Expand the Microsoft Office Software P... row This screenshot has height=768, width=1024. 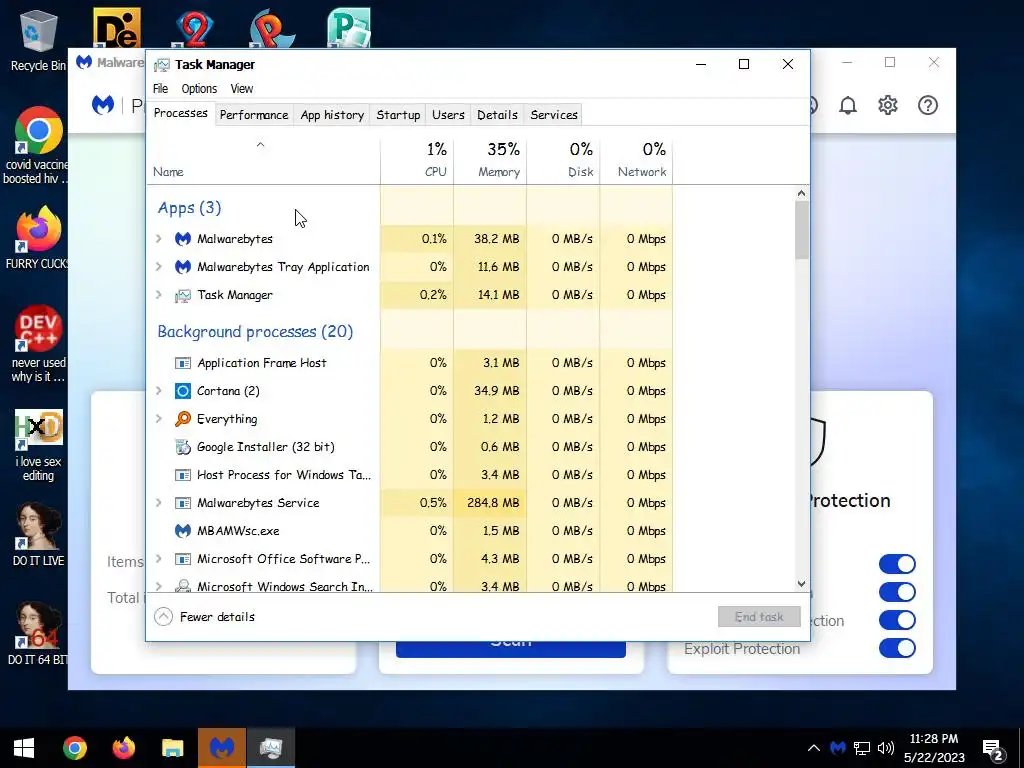tap(159, 559)
